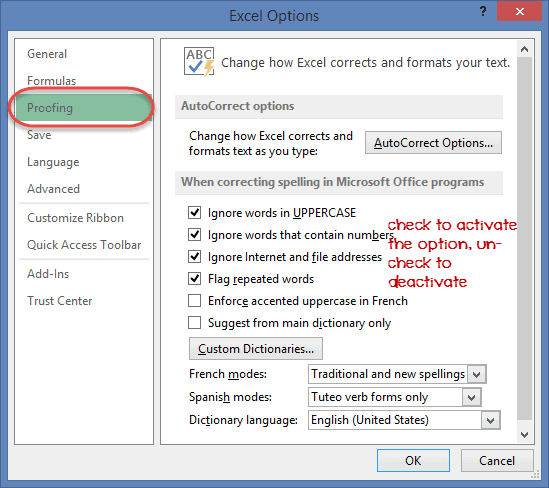This screenshot has width=549, height=488.
Task: Click the vertical scrollbar thumb
Action: point(524,238)
